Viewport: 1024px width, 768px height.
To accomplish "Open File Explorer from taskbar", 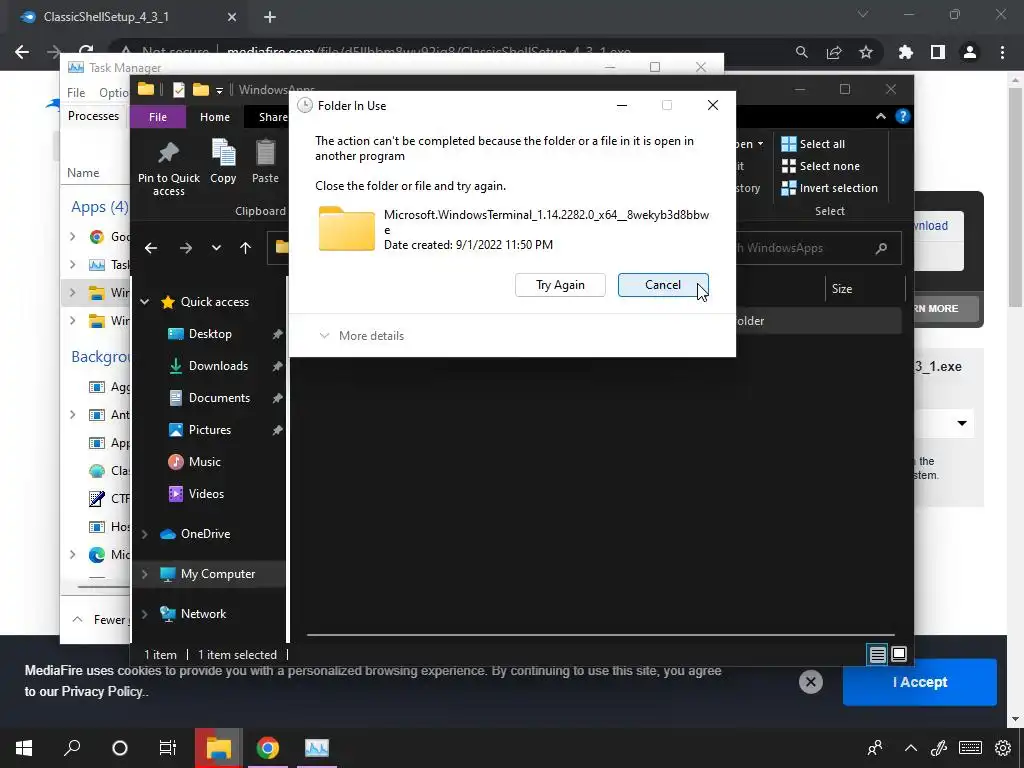I will 219,748.
